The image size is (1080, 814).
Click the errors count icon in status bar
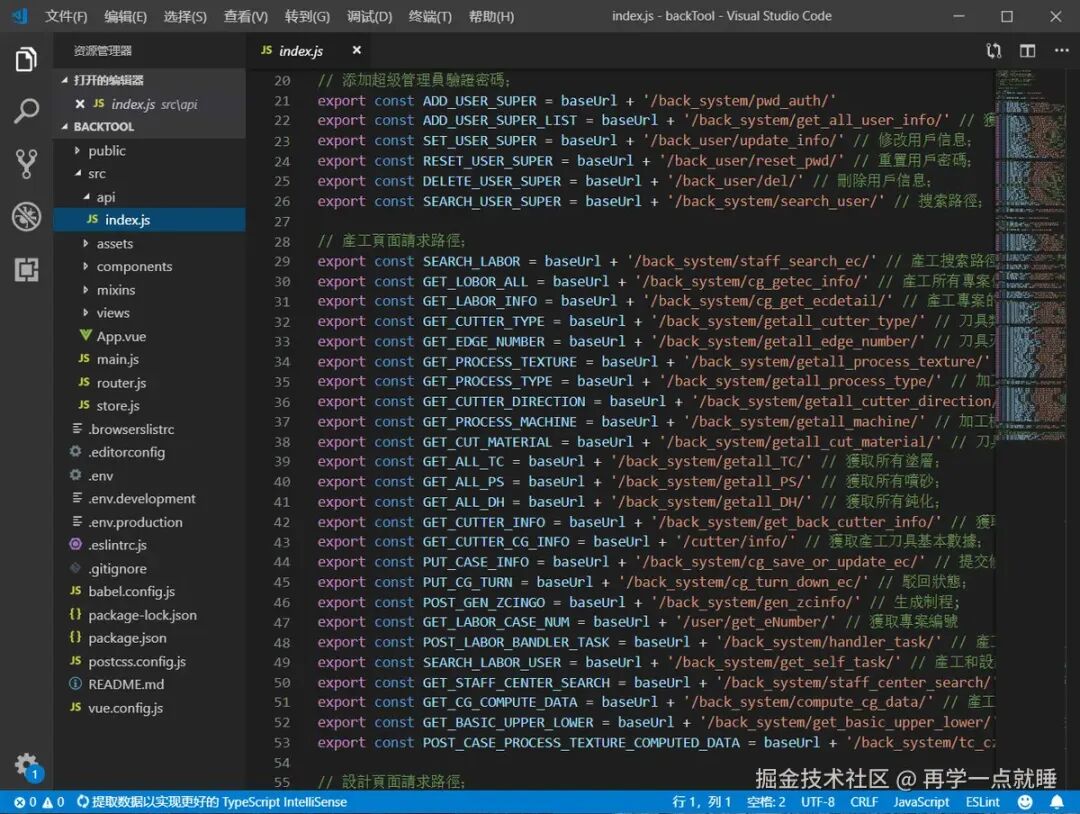(x=25, y=802)
